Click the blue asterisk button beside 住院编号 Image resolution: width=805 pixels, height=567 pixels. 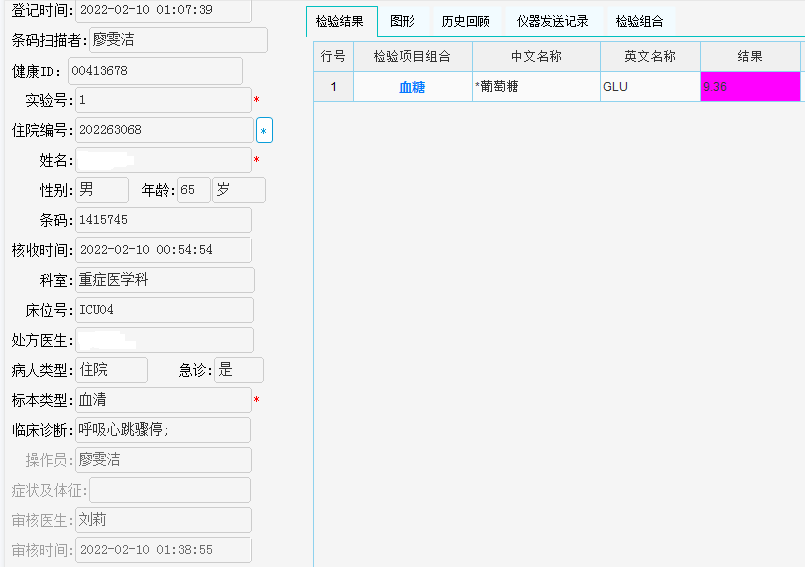click(264, 130)
